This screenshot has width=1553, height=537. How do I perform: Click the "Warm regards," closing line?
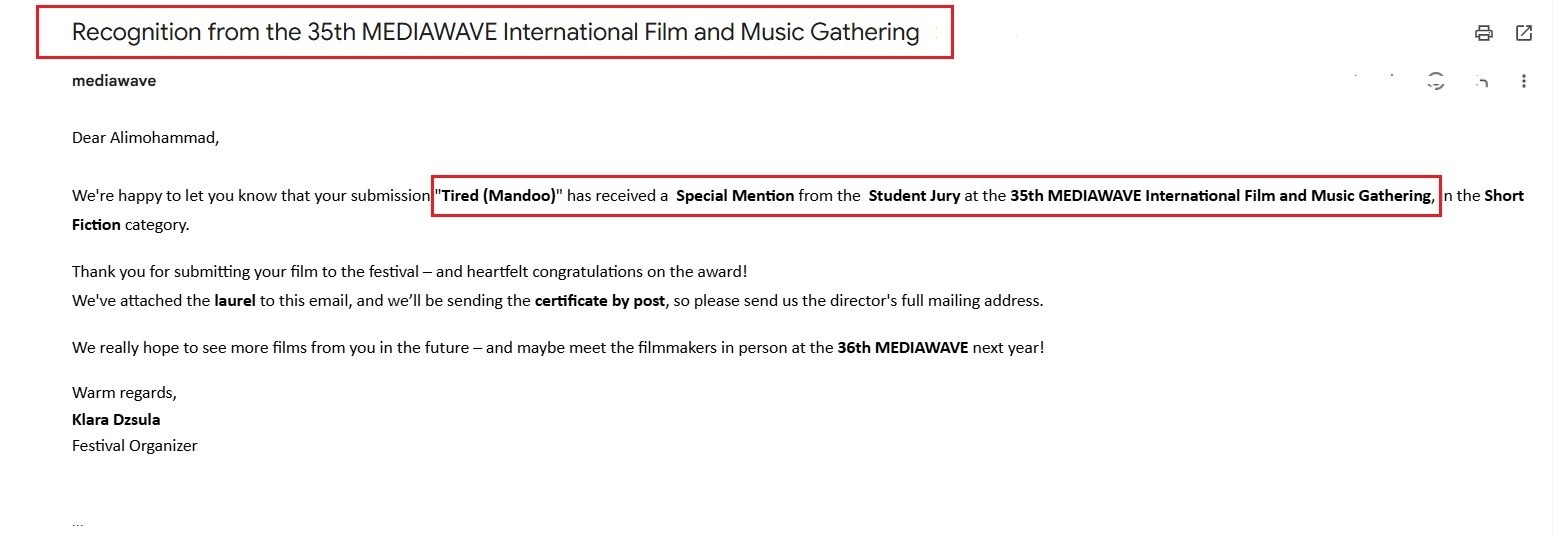tap(124, 393)
